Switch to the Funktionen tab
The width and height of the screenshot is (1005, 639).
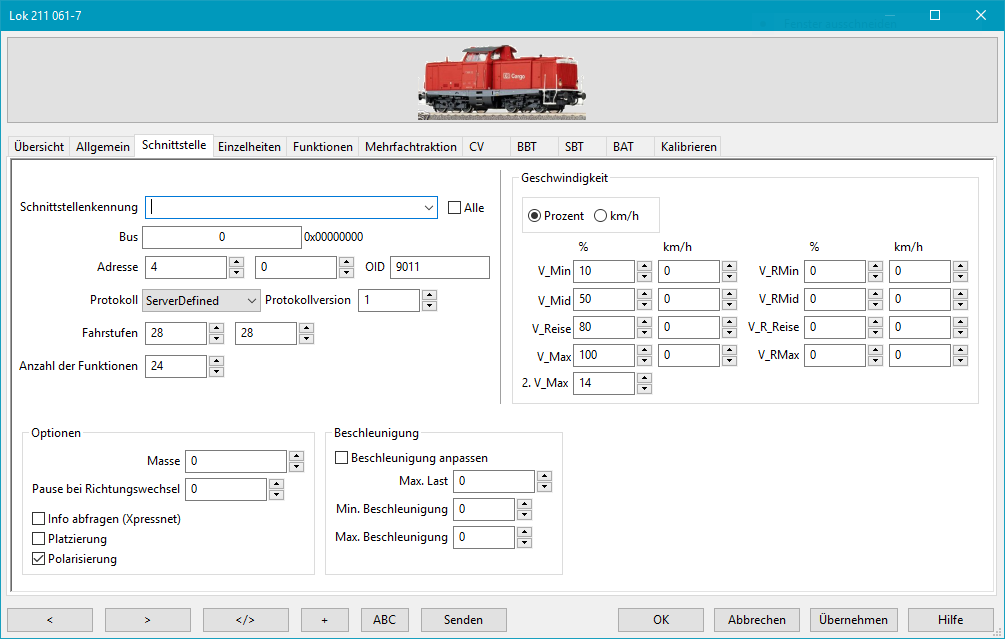(322, 147)
